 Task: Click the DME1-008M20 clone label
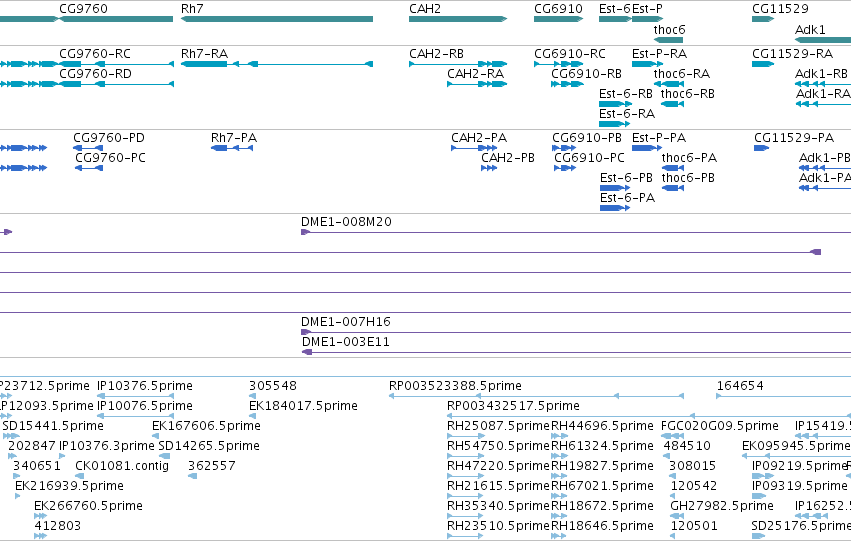(x=346, y=222)
